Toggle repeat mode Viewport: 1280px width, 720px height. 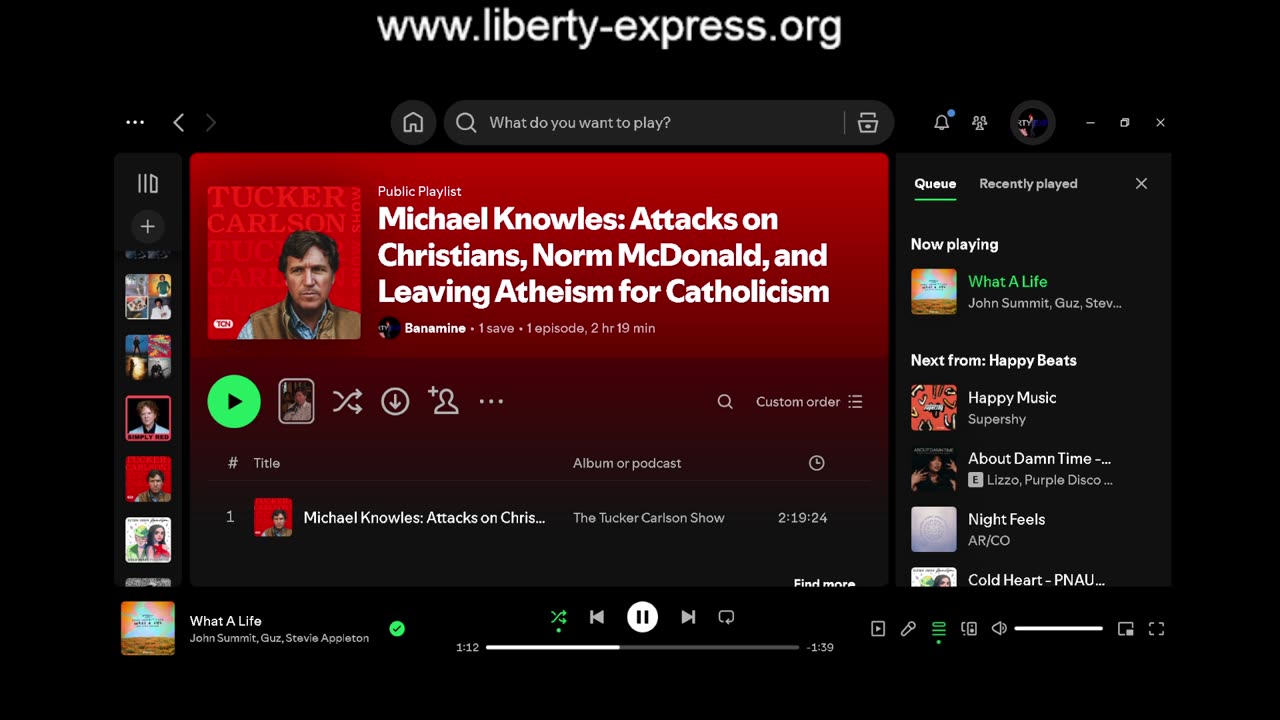pyautogui.click(x=727, y=617)
